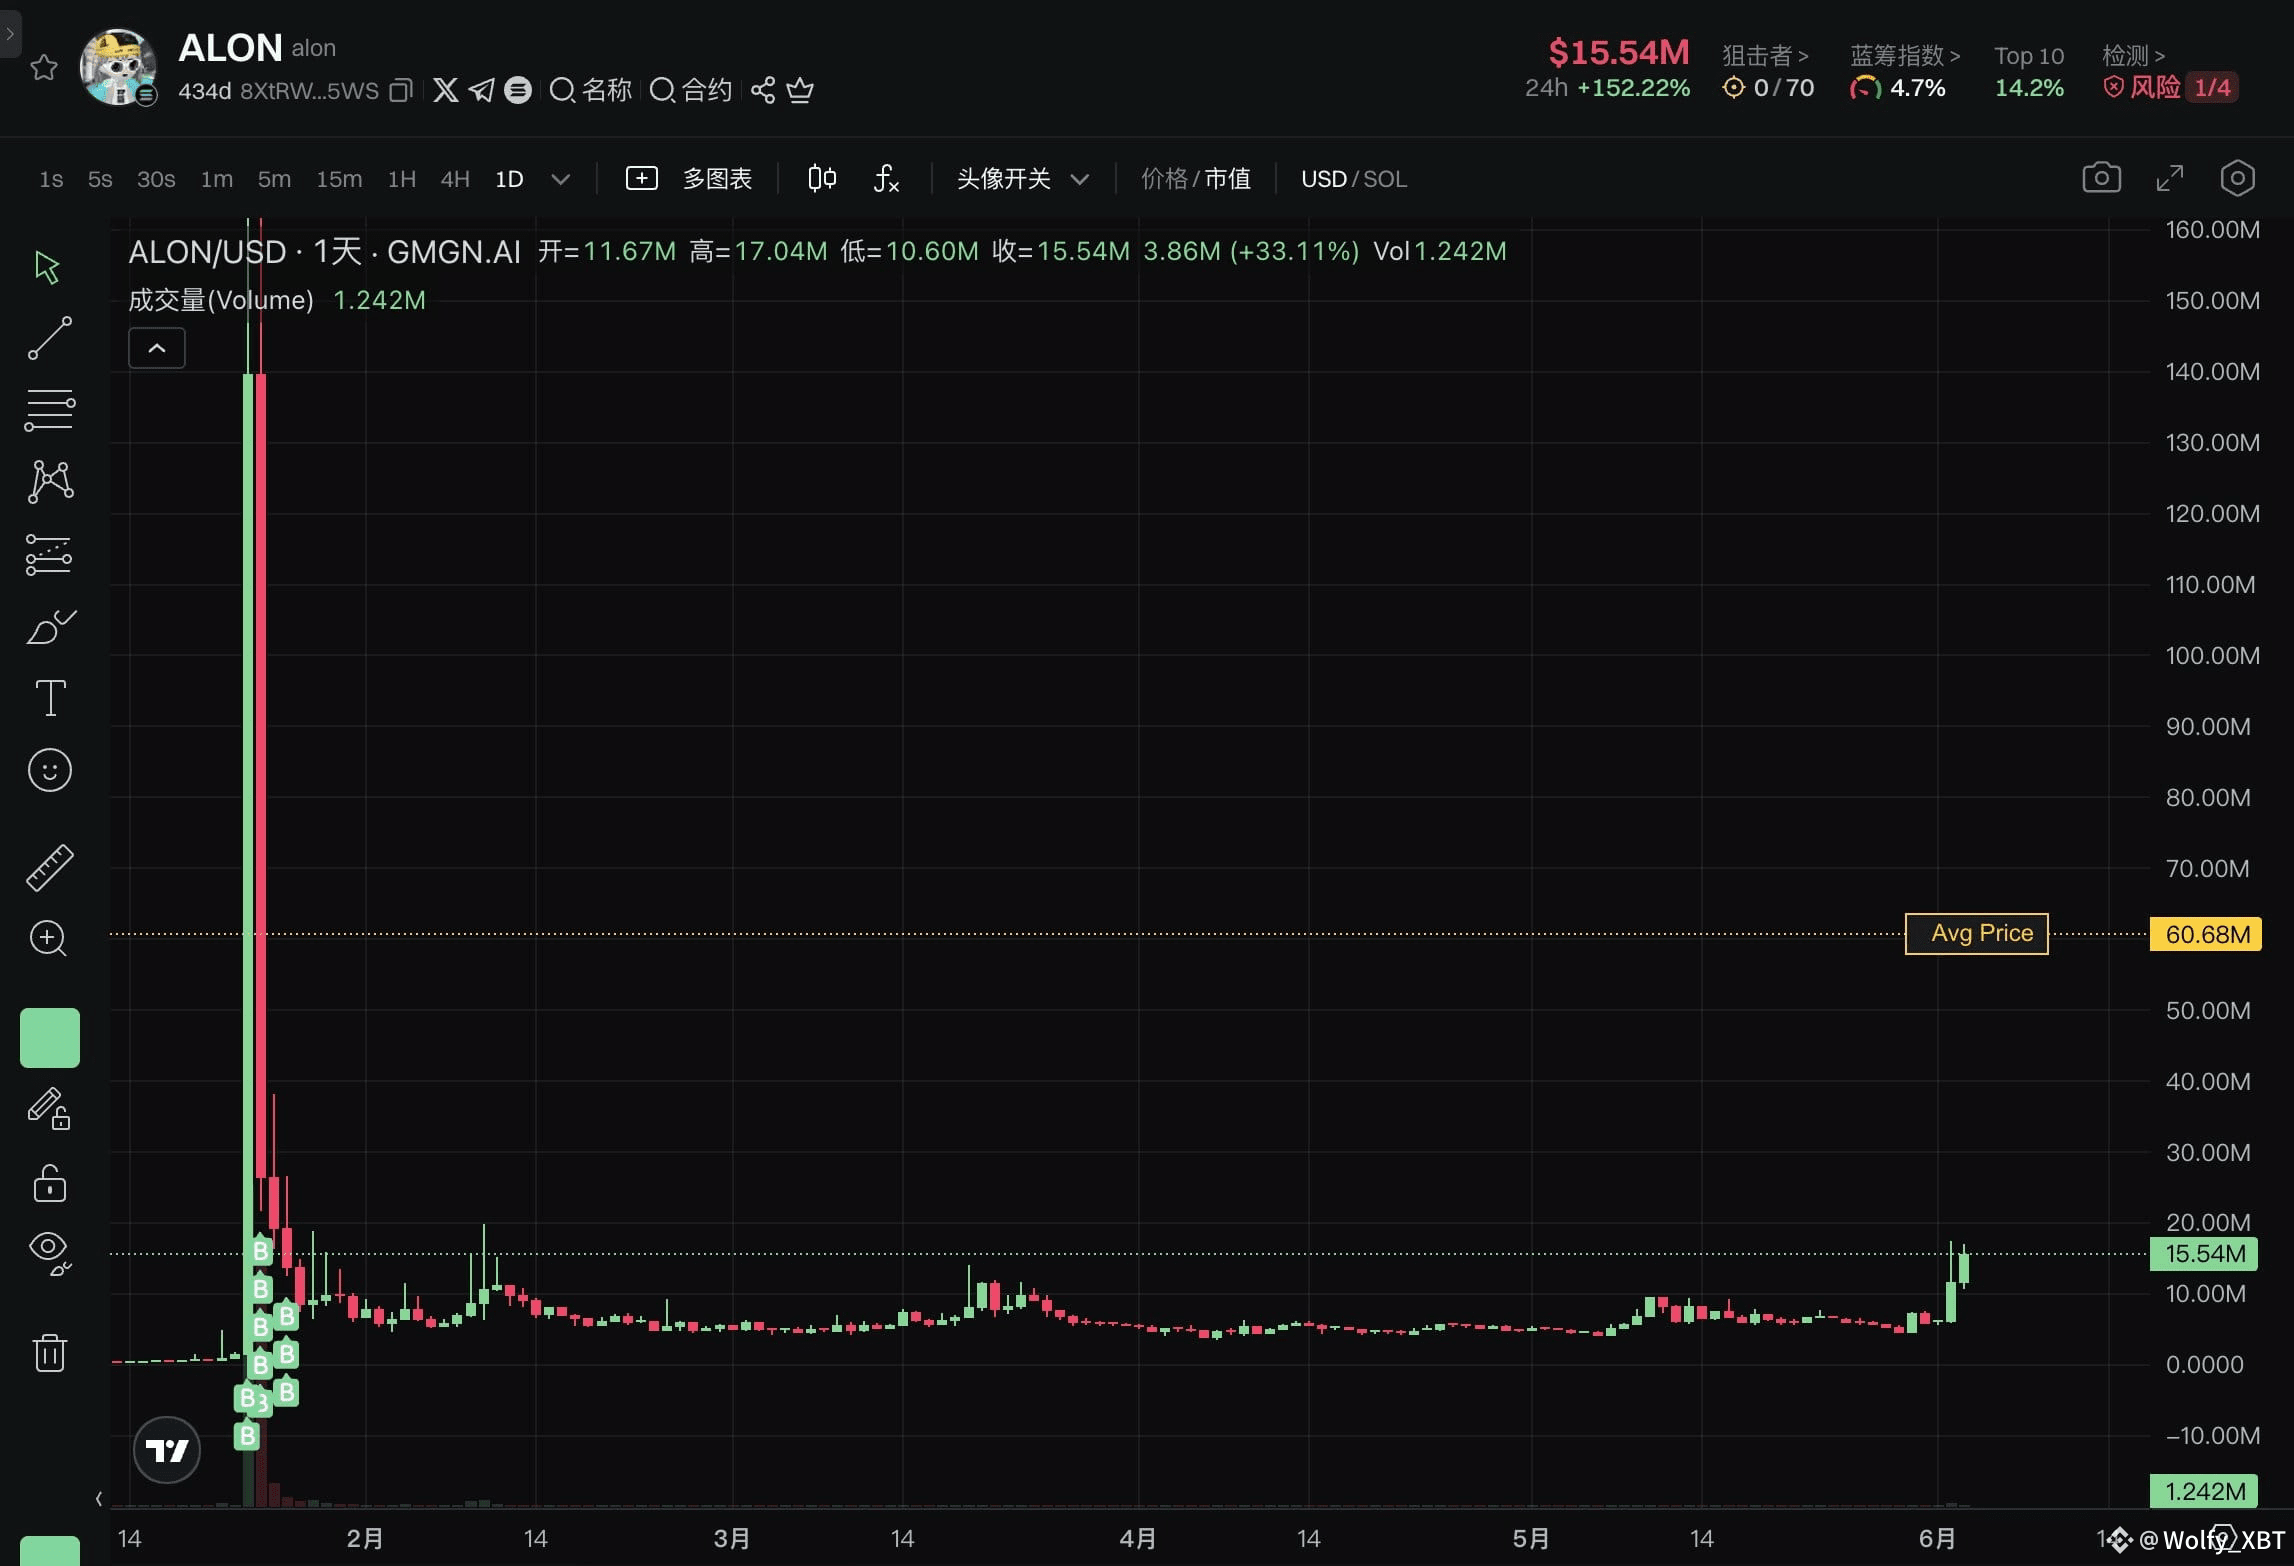Open ALON's Telegram channel

482,90
